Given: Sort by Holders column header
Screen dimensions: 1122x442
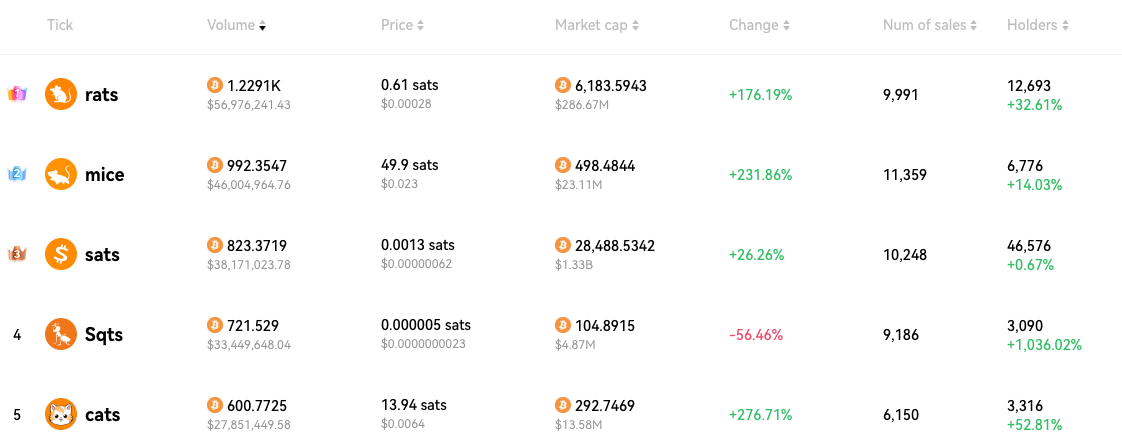Looking at the screenshot, I should click(x=1038, y=25).
